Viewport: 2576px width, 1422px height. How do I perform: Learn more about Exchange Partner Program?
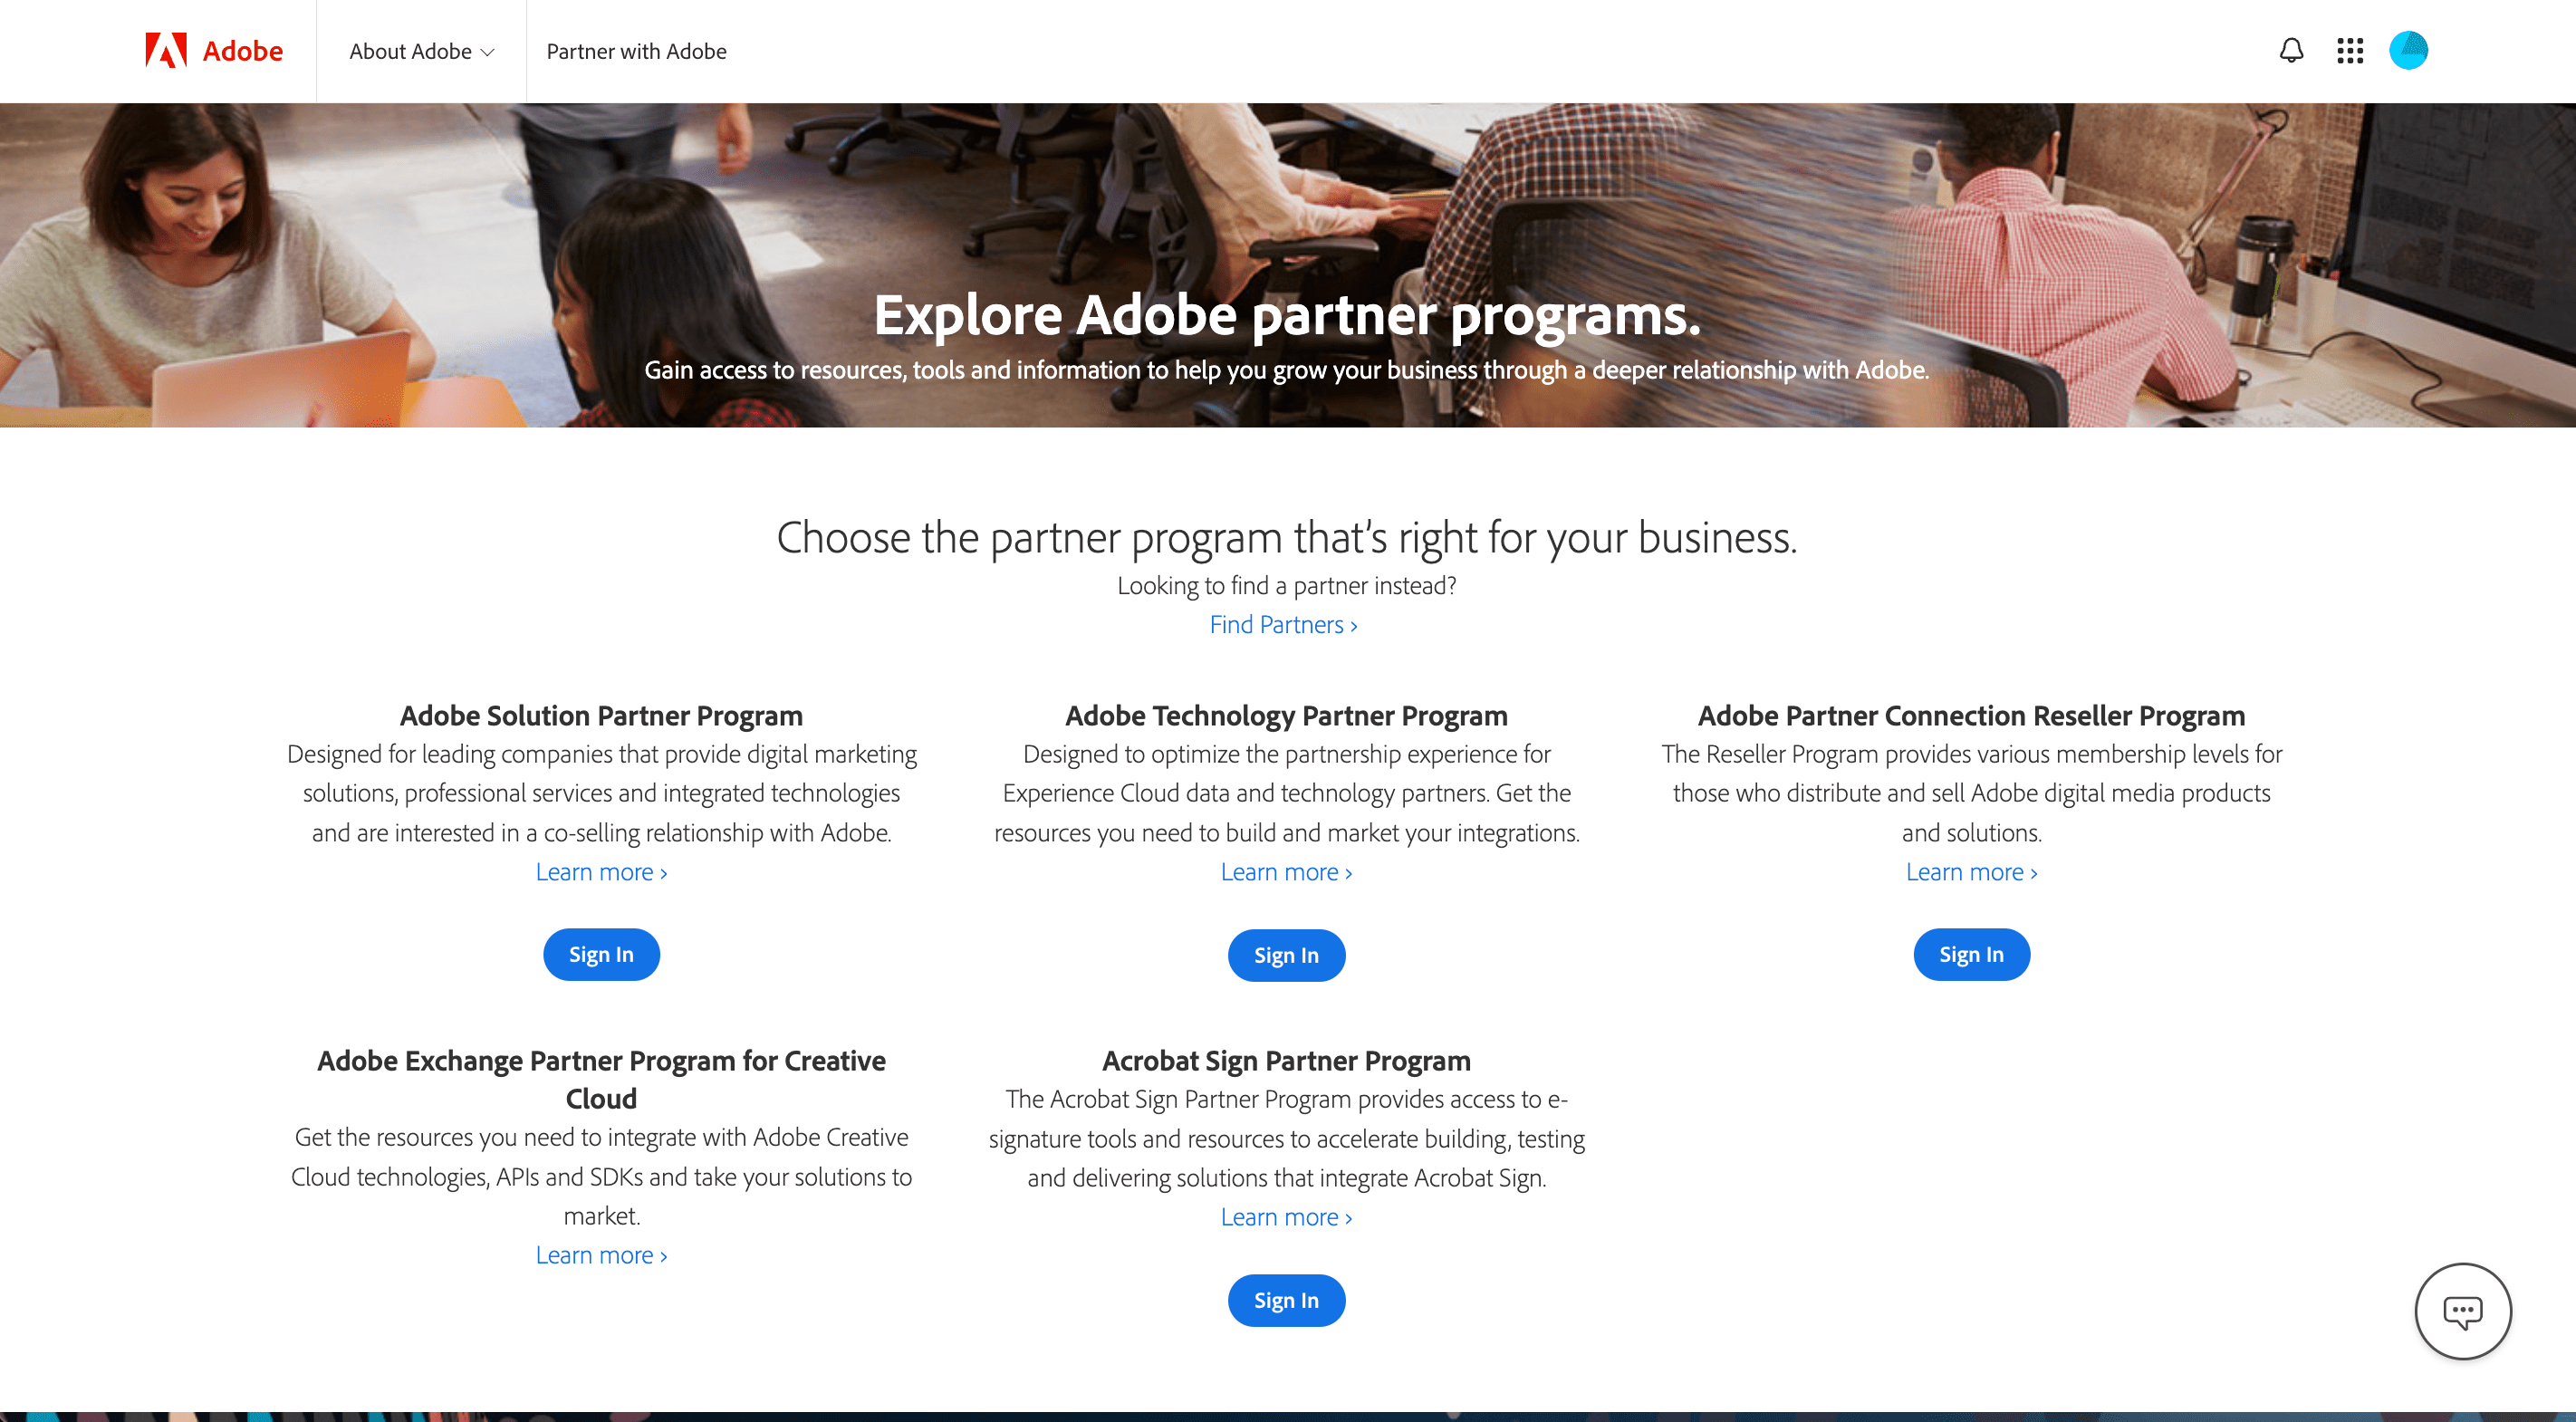601,1255
